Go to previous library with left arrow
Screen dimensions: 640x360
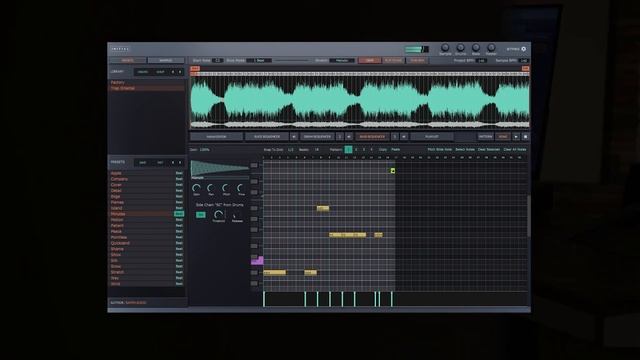[173, 72]
